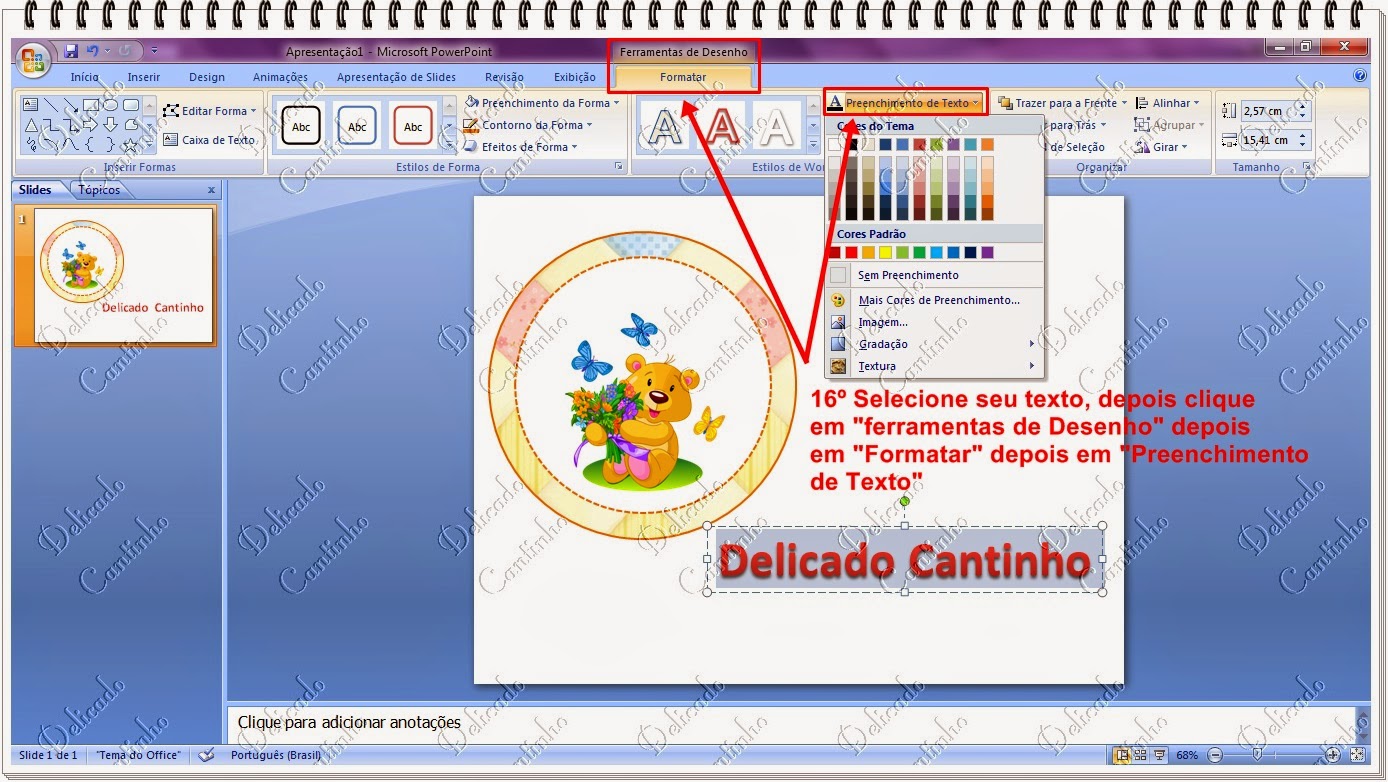Click the zoom slider handle
This screenshot has width=1388, height=782.
[x=1257, y=755]
